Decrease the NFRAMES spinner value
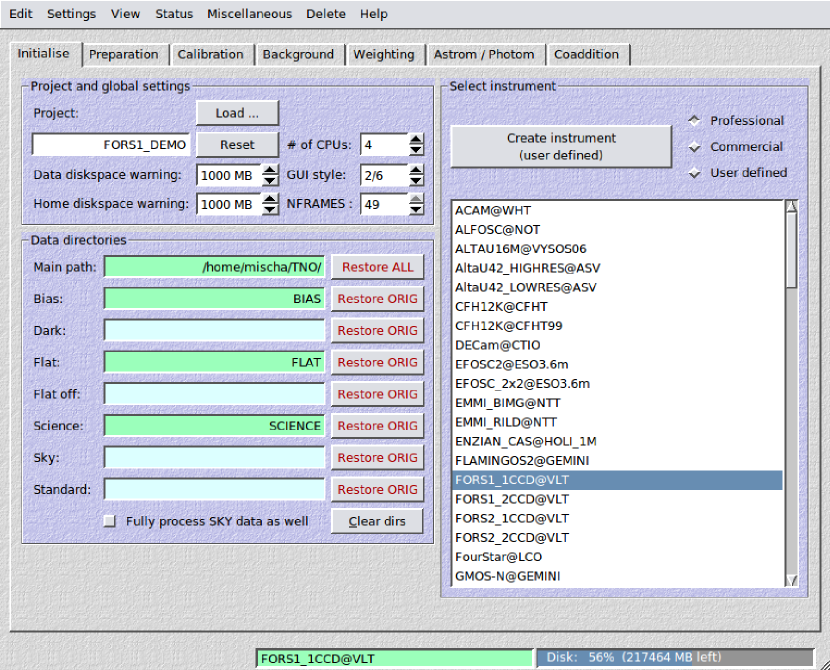830x670 pixels. (416, 210)
